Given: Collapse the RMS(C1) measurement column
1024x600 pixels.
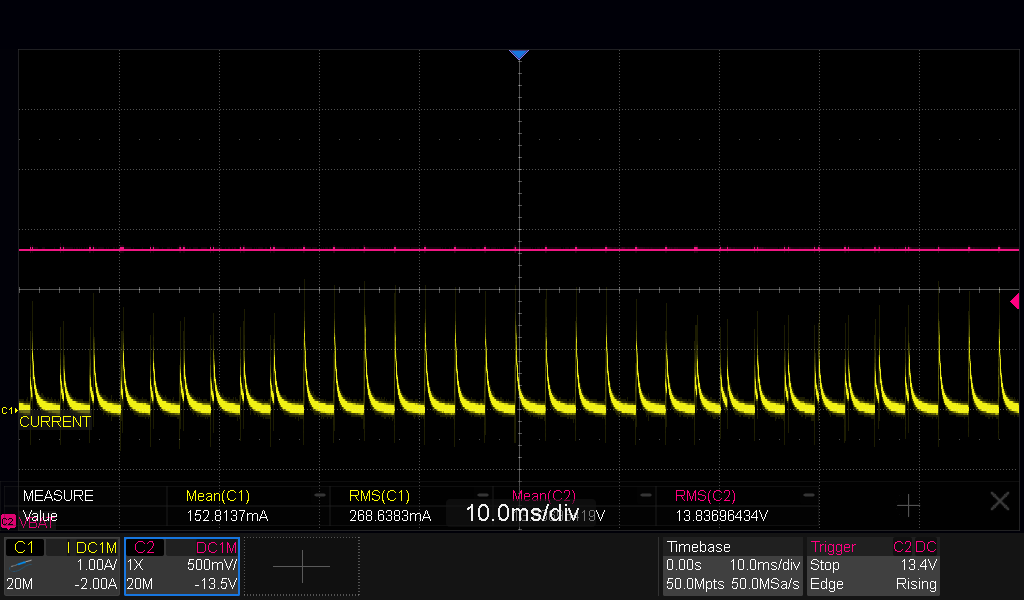Looking at the screenshot, I should pyautogui.click(x=483, y=496).
